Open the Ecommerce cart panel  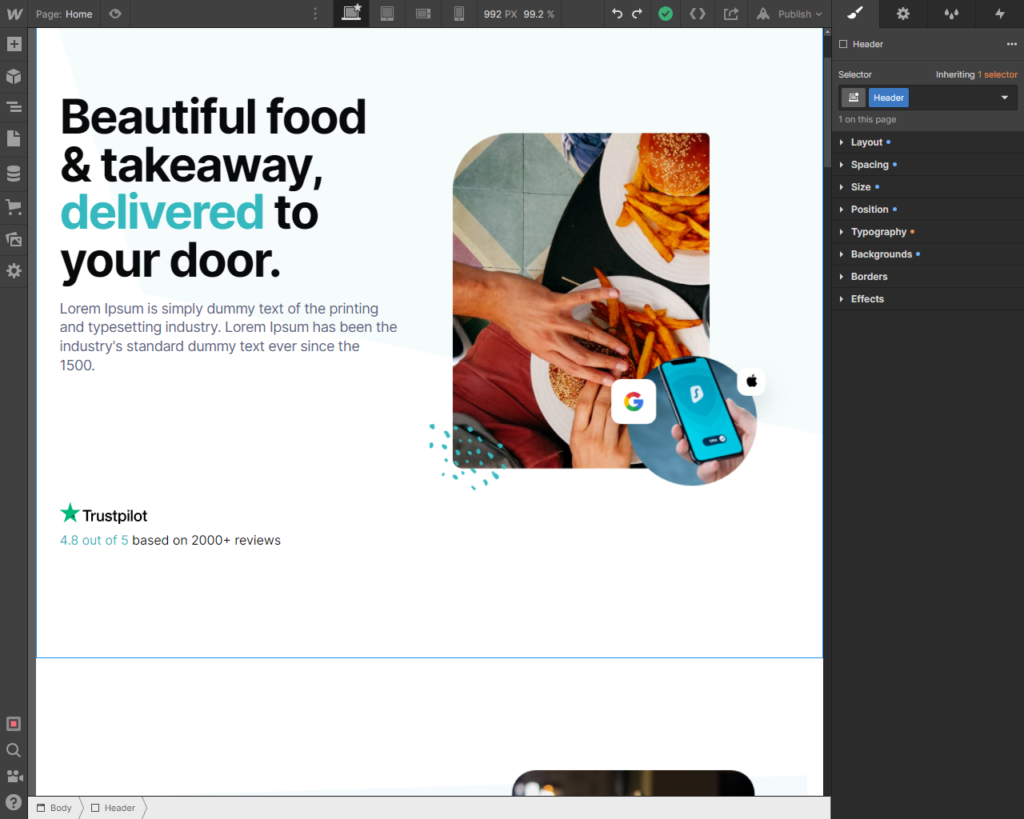14,207
